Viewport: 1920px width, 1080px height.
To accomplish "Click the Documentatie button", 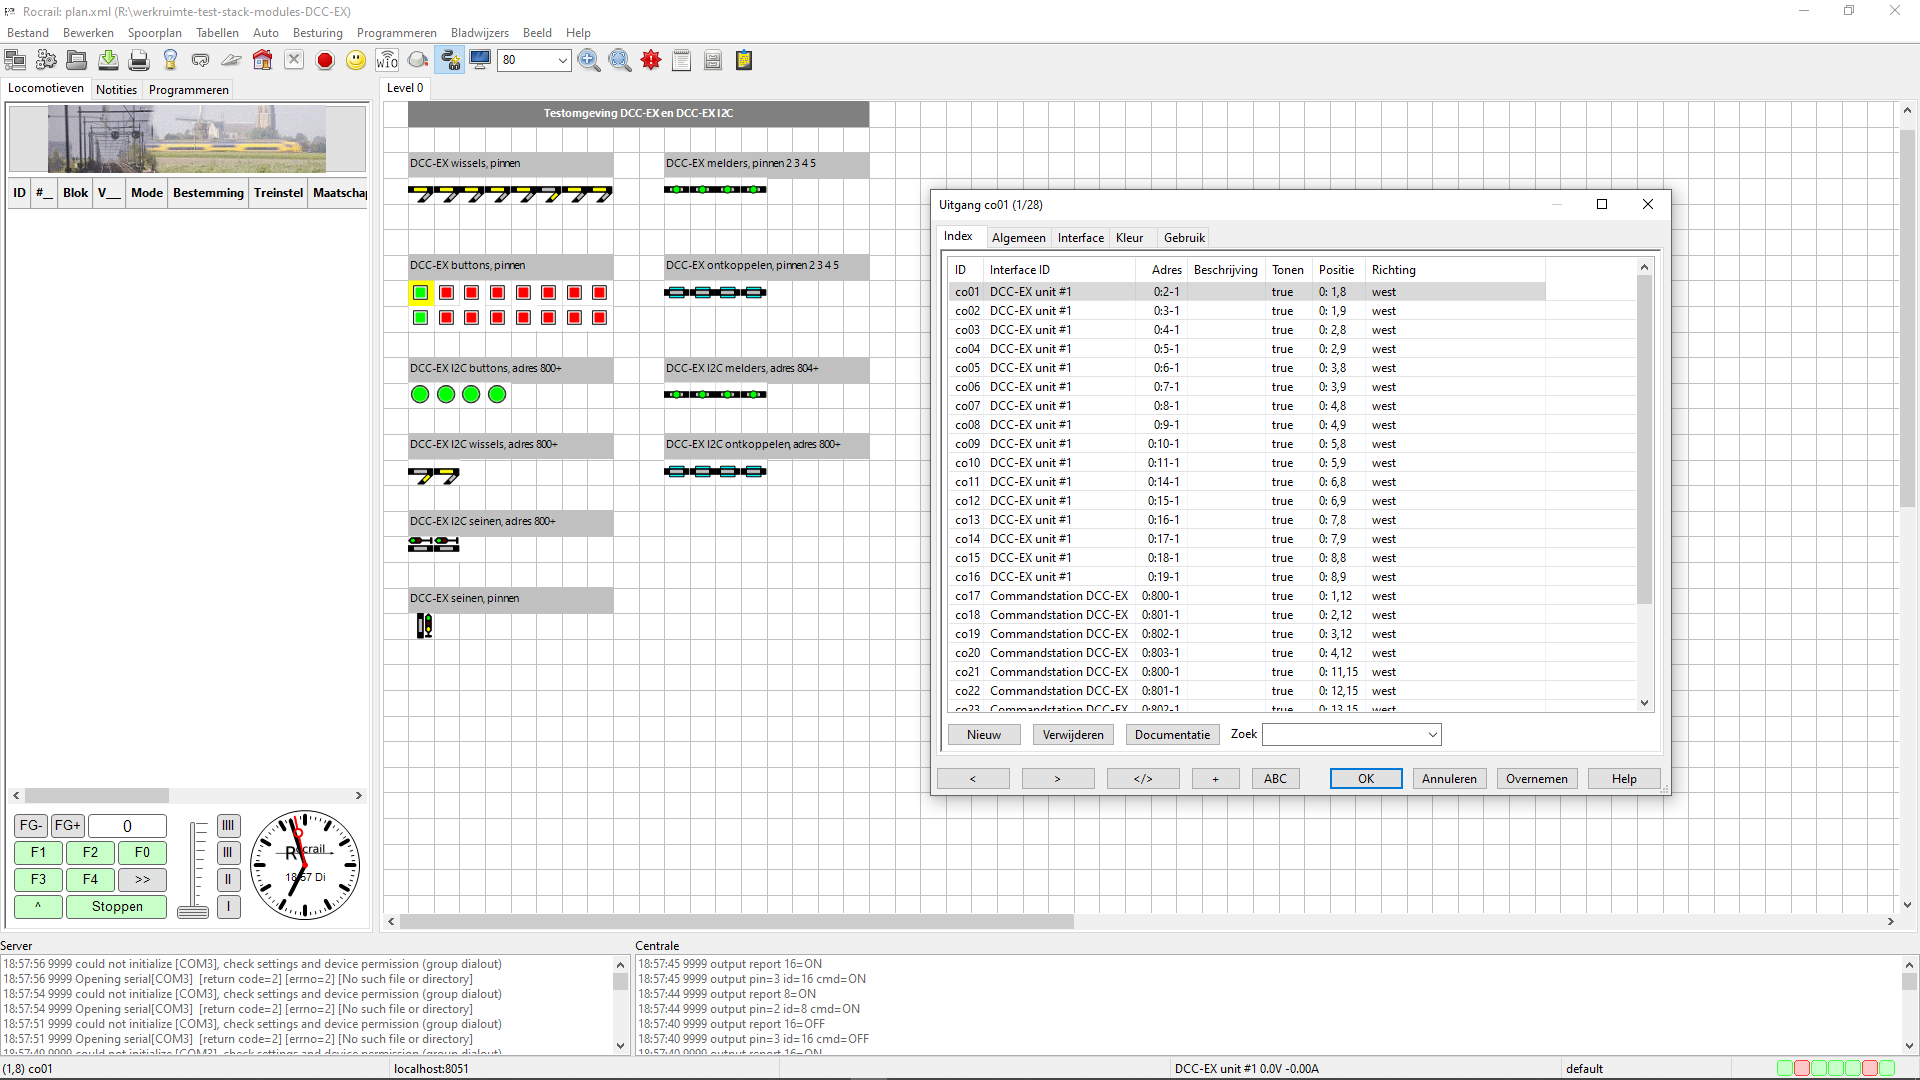I will click(1172, 735).
